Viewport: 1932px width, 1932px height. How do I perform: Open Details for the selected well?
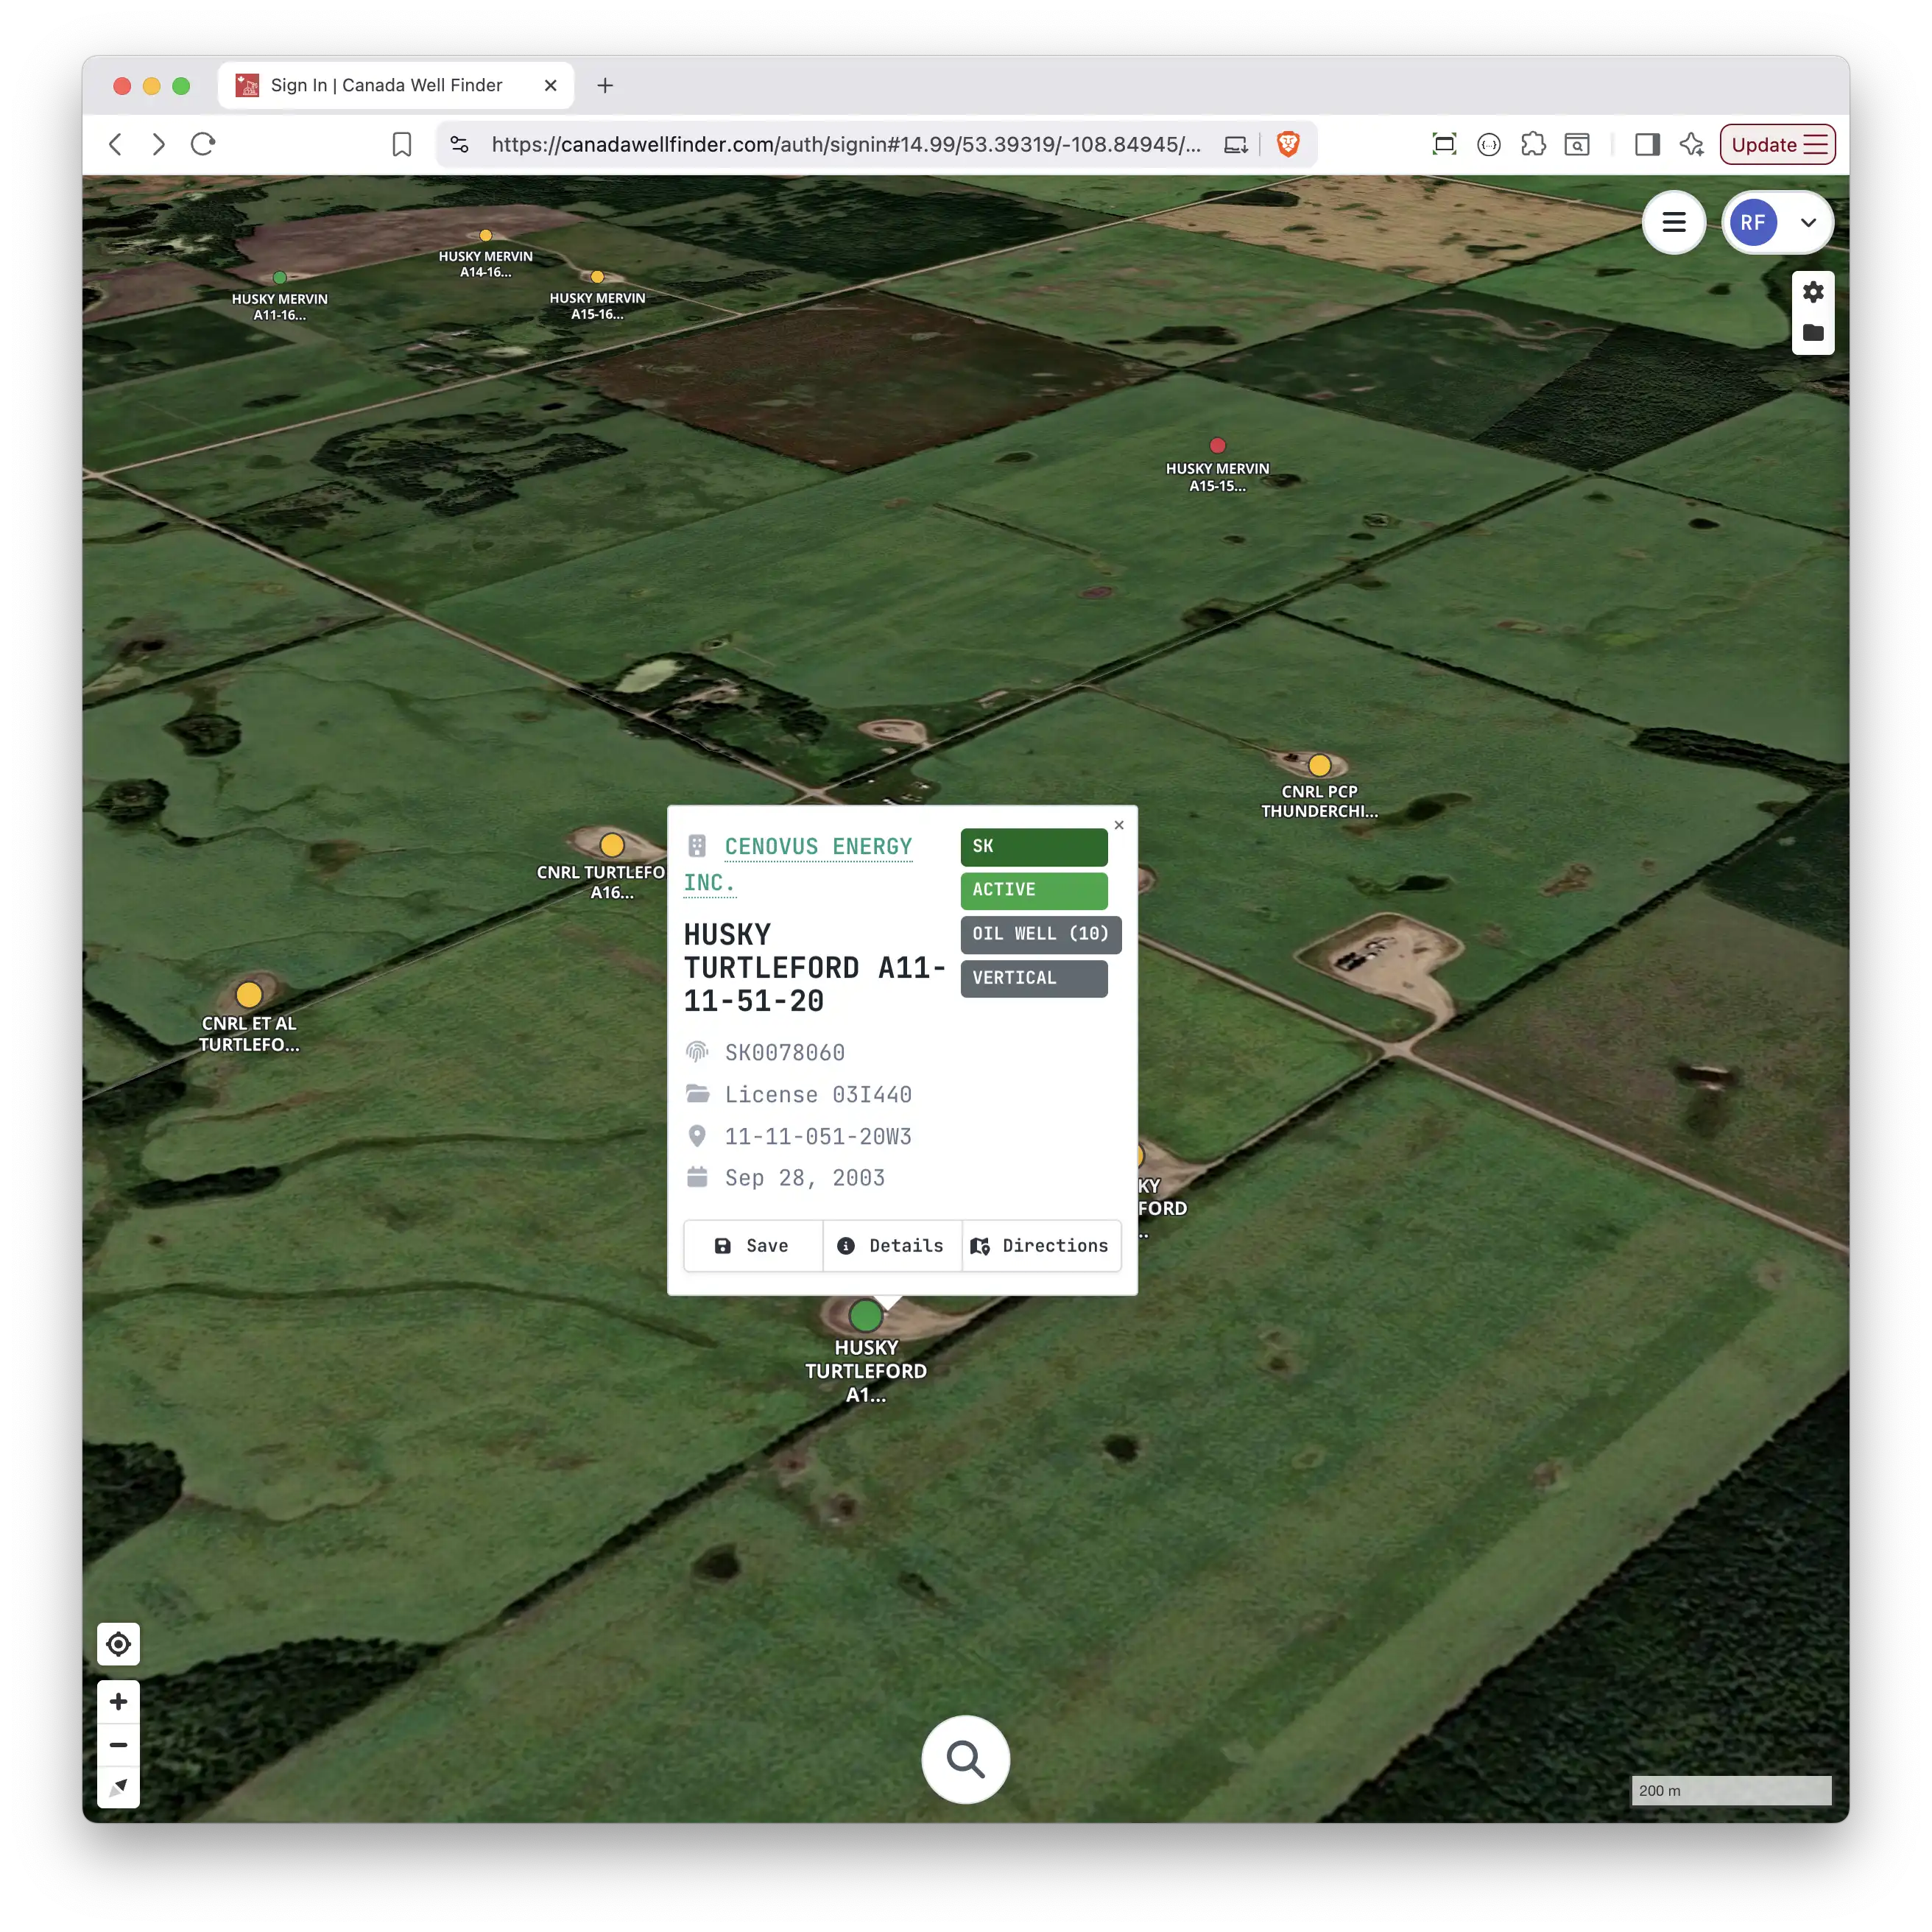891,1245
